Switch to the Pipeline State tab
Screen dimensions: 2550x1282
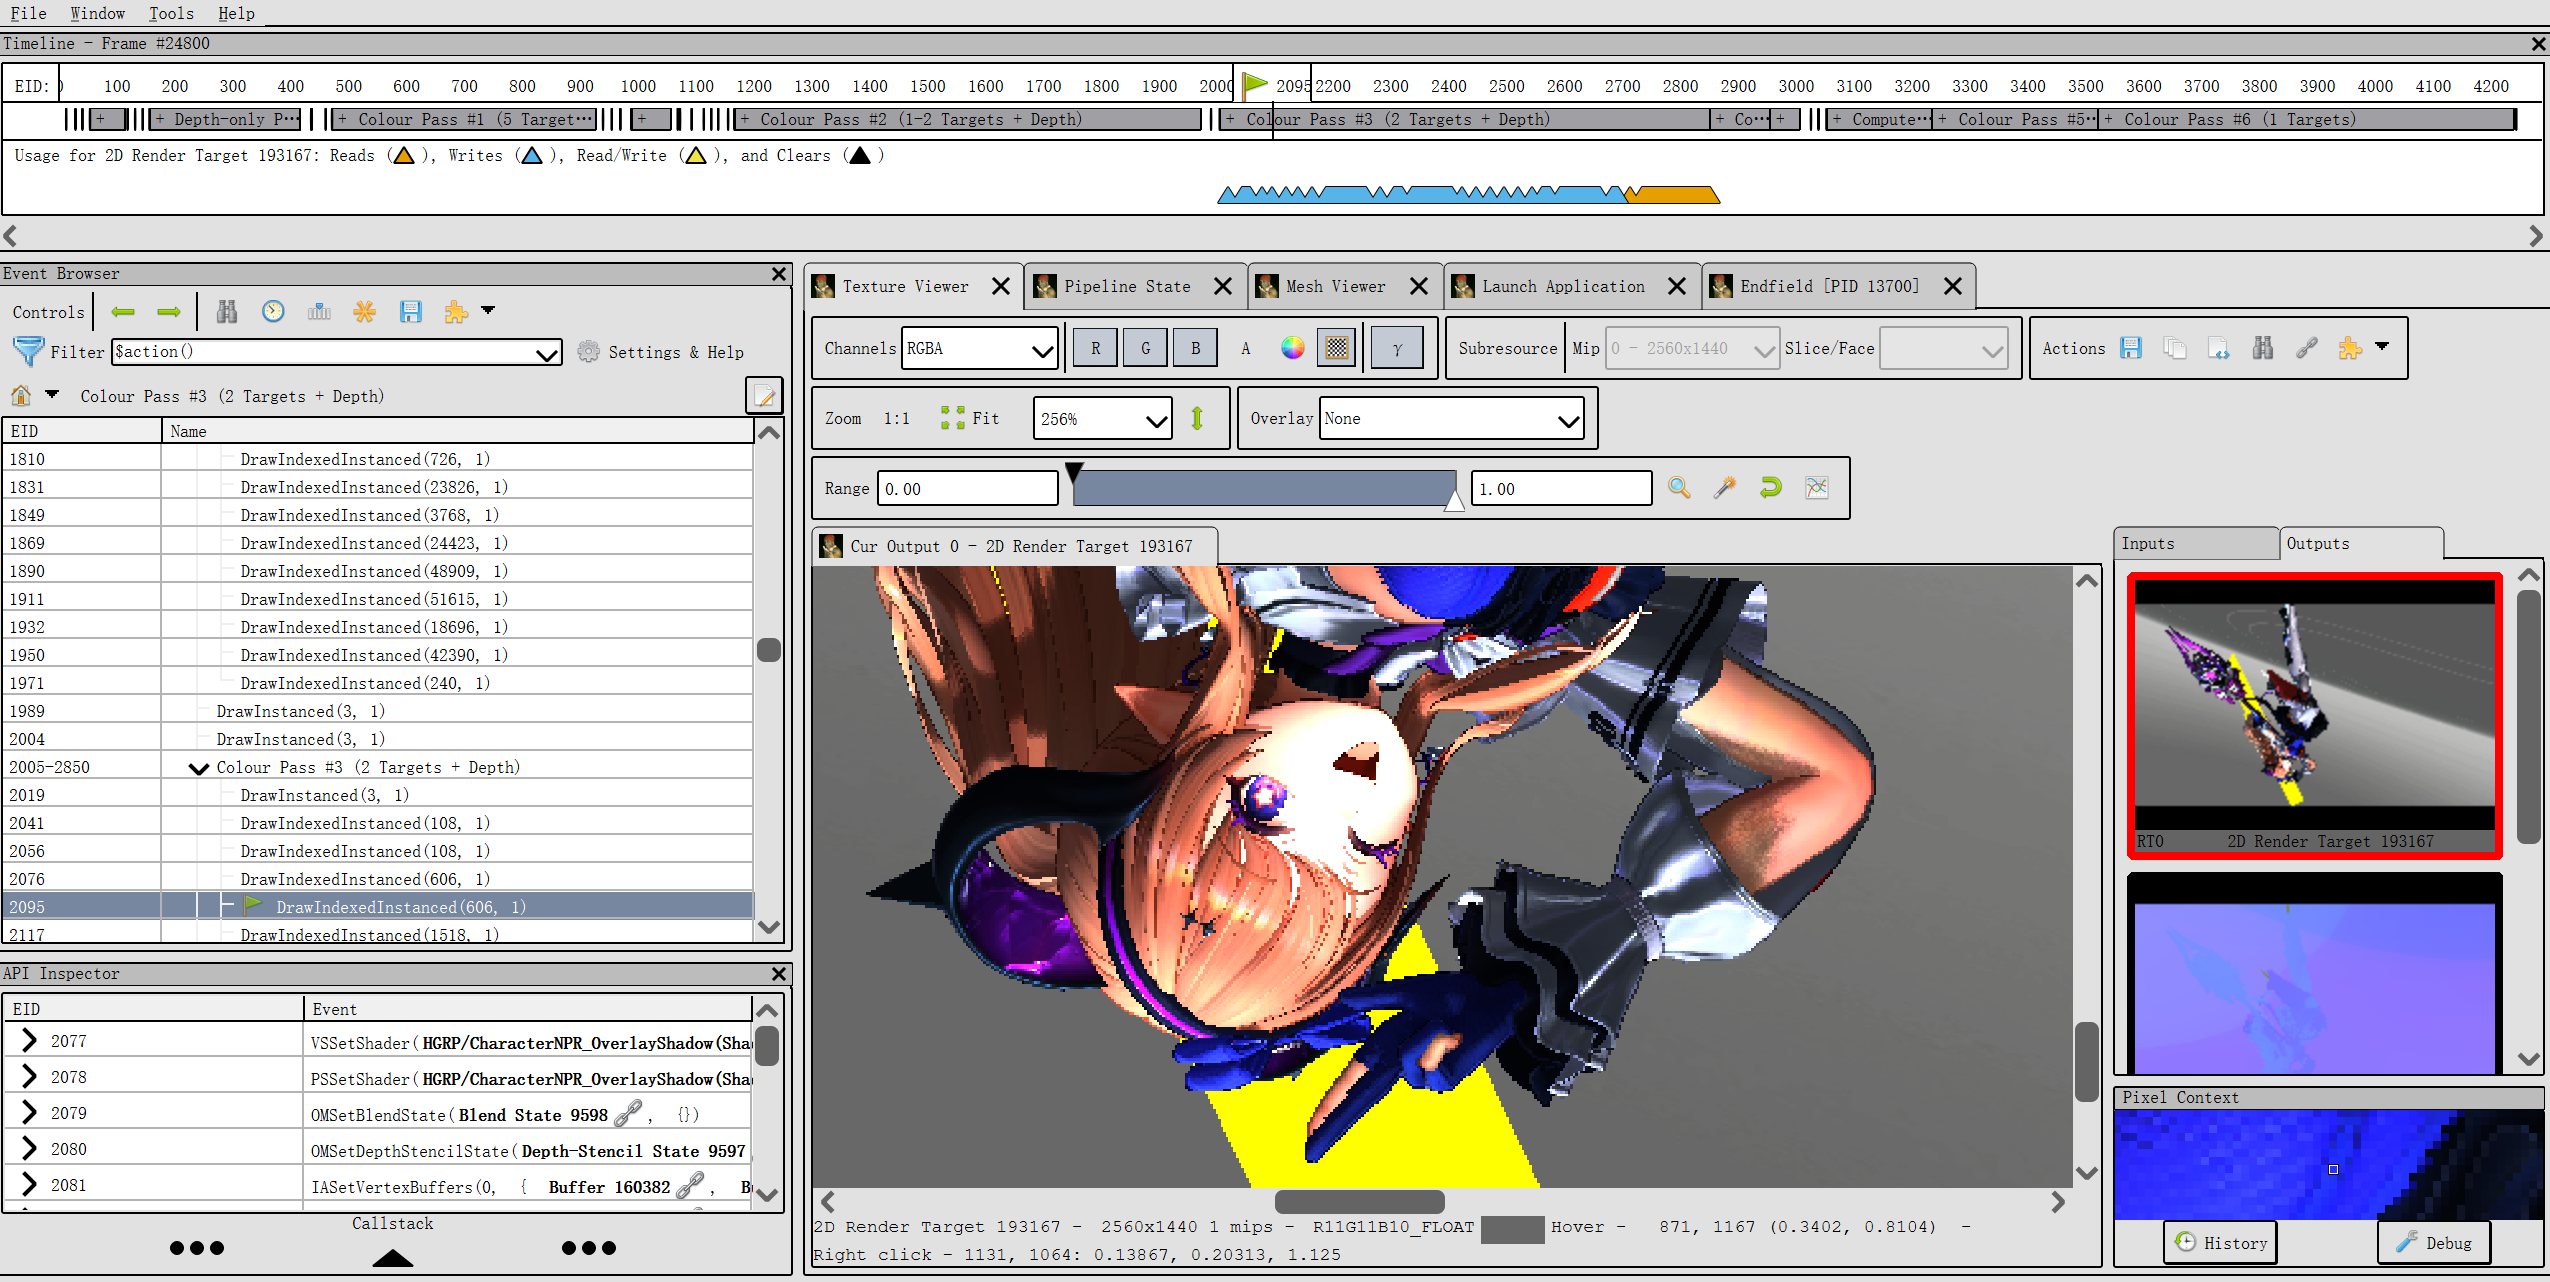1127,286
